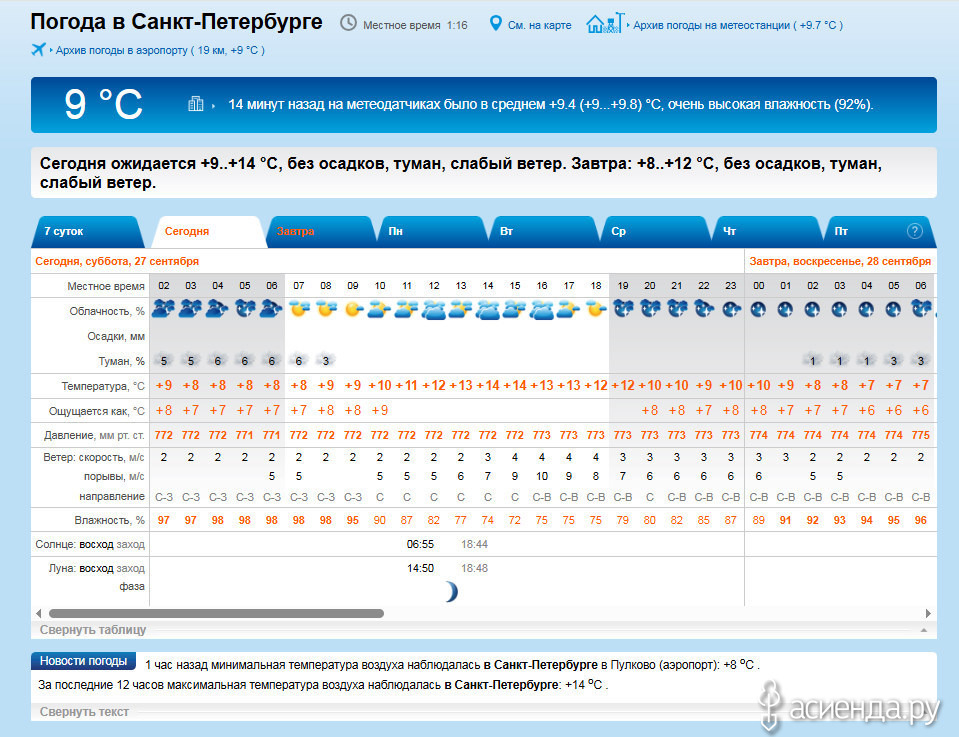
Task: Click the clear night icon for hour 00 tomorrow
Action: coord(758,310)
